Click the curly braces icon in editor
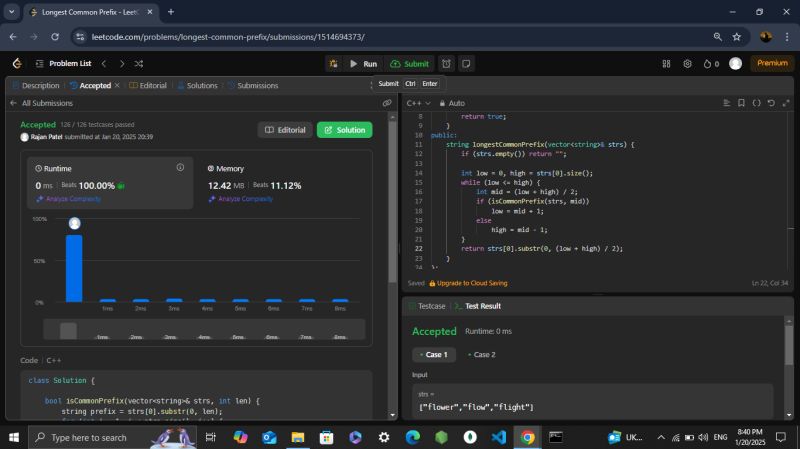 coord(756,103)
